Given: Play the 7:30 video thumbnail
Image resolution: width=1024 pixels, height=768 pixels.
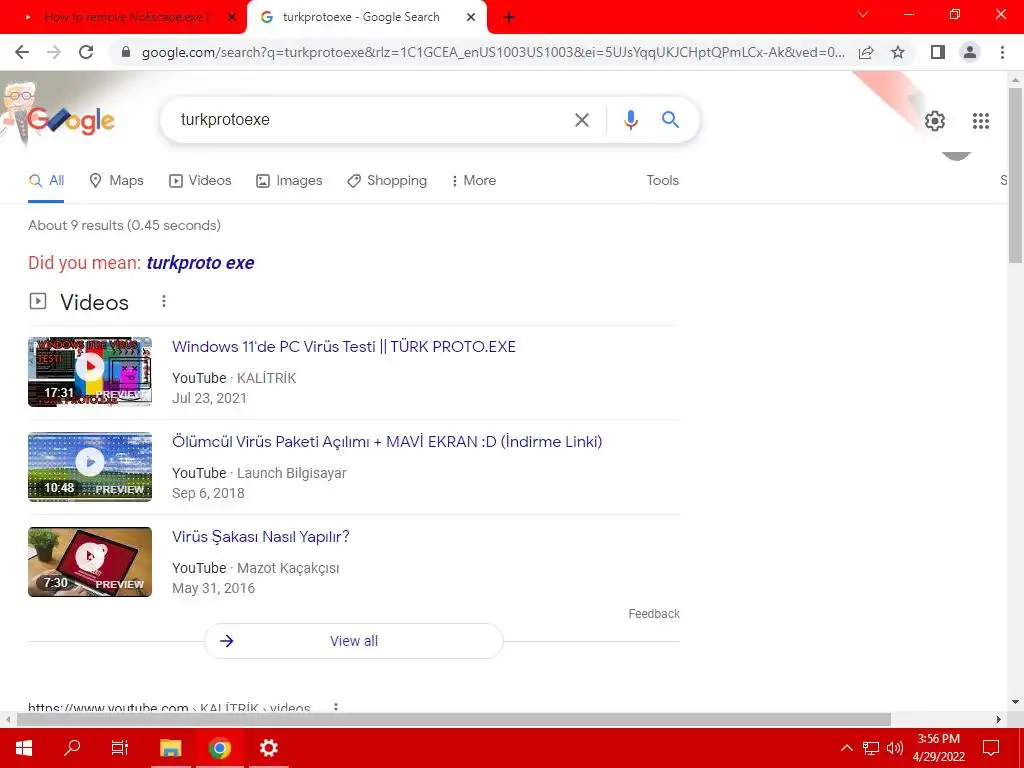Looking at the screenshot, I should click(90, 562).
